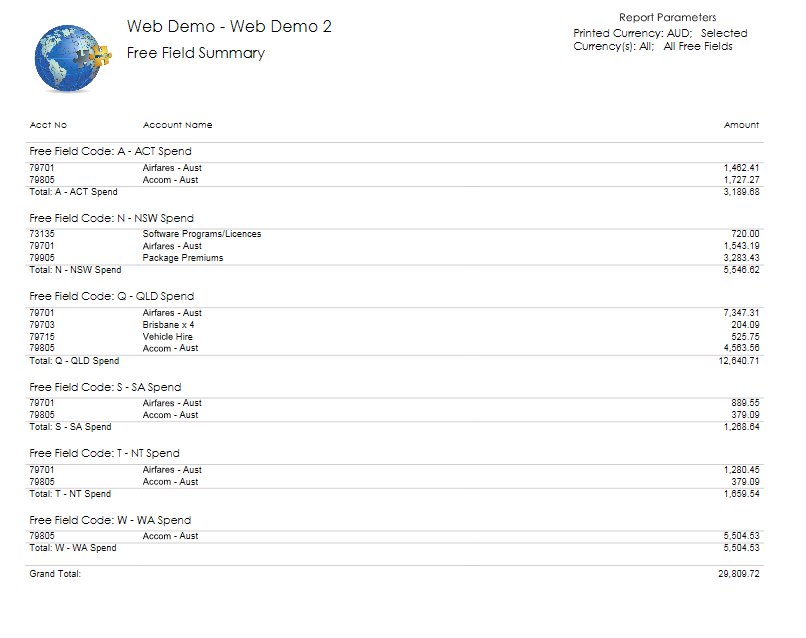Click the QLD Airfares amount 7,347.31
806x638 pixels.
point(741,313)
